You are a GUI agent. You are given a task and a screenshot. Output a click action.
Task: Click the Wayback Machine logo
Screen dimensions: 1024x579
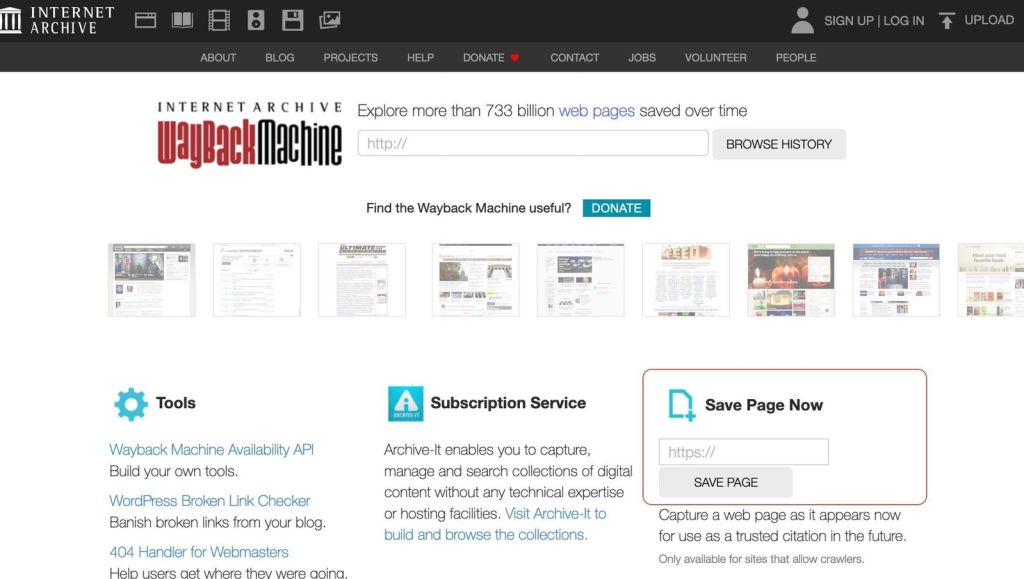point(249,134)
